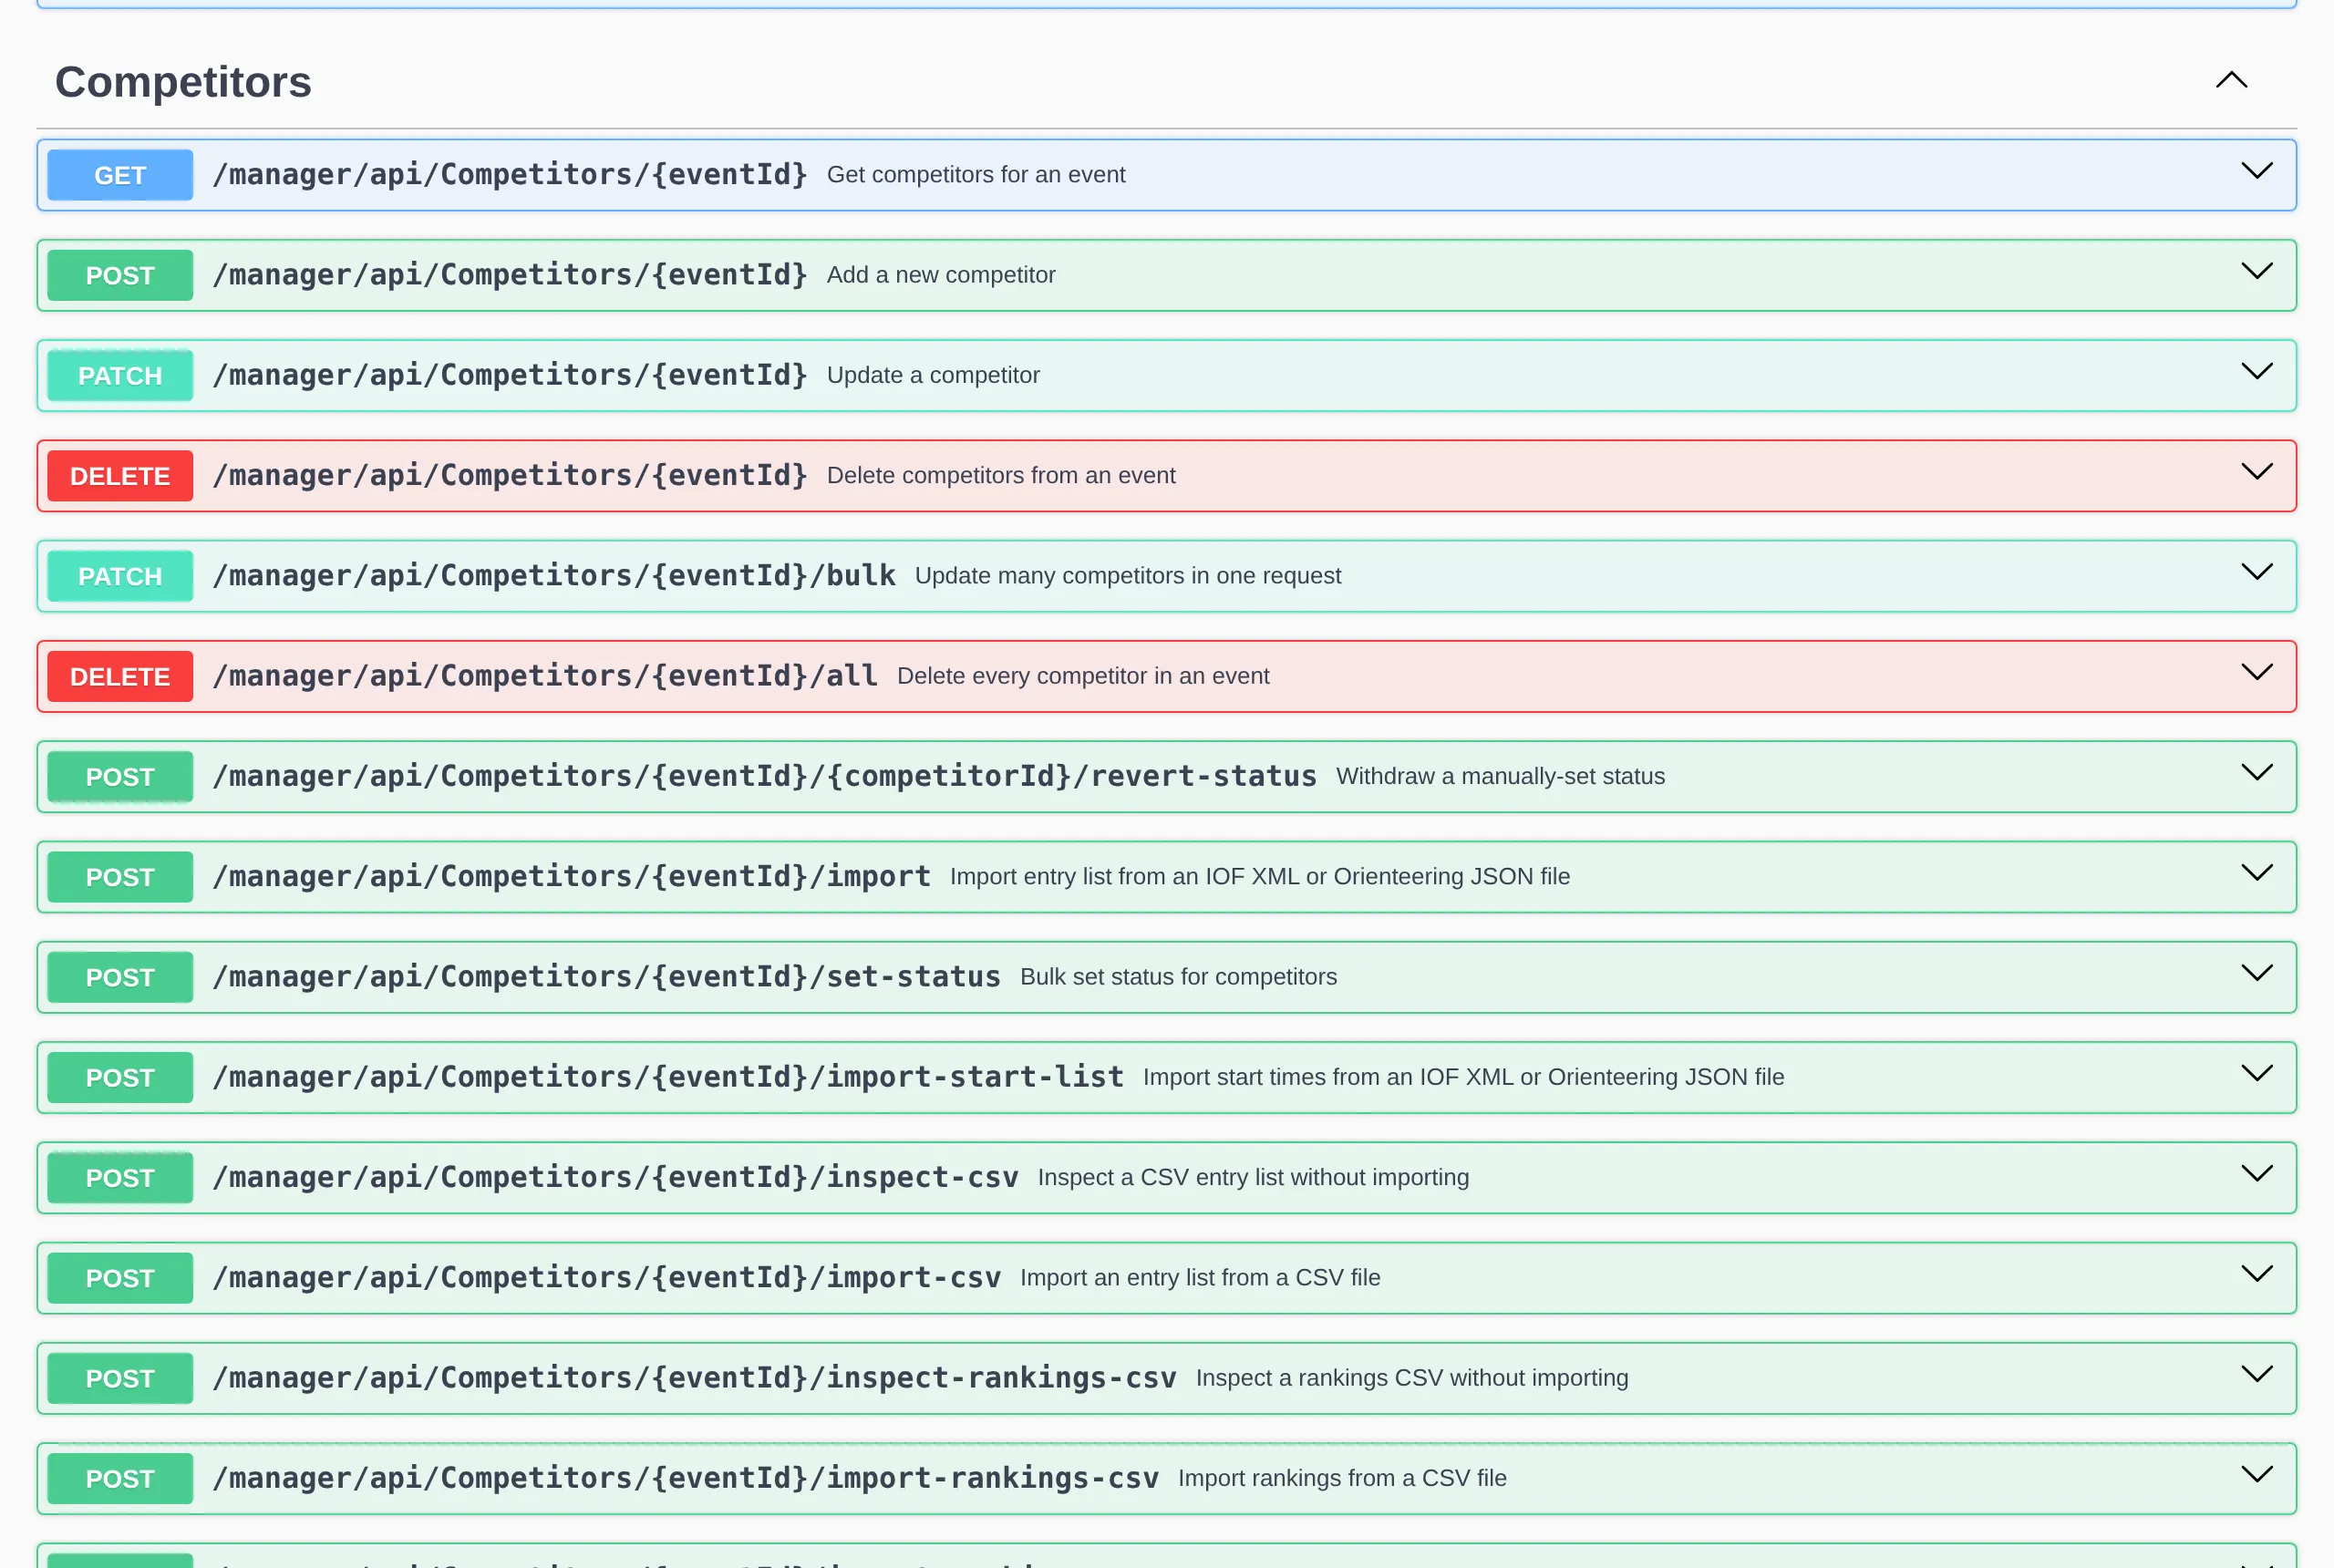2334x1568 pixels.
Task: Expand the Delete every competitor chevron
Action: pyautogui.click(x=2256, y=672)
